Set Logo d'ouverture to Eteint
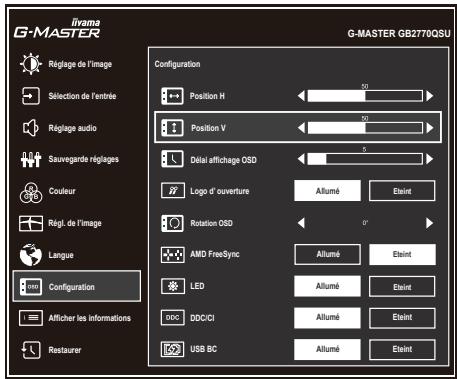Image resolution: width=457 pixels, height=379 pixels. tap(402, 191)
